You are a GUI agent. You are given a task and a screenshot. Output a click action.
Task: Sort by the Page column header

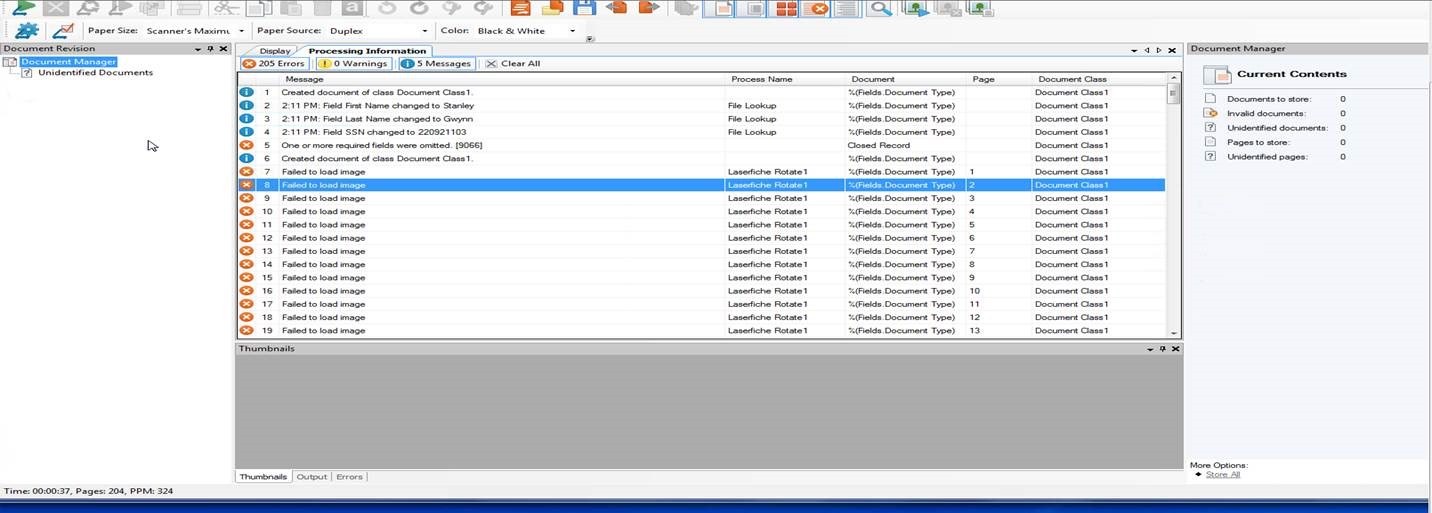[x=999, y=79]
